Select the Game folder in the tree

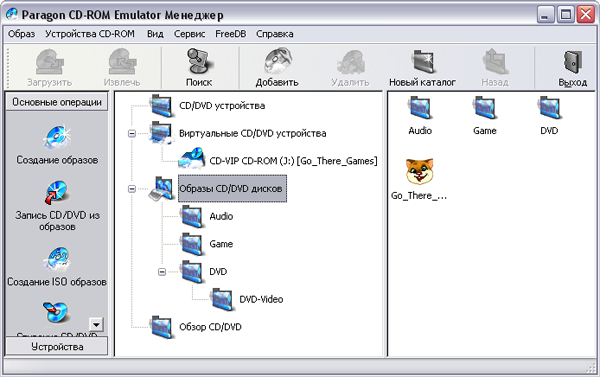221,244
